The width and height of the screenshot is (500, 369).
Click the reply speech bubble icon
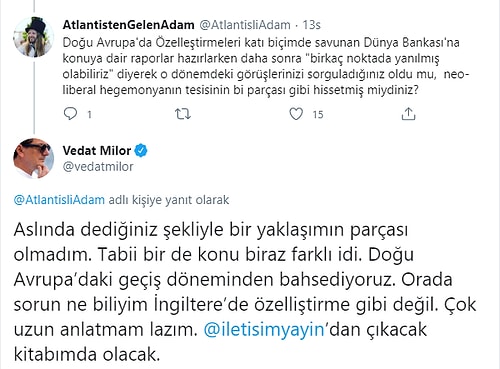(x=70, y=114)
